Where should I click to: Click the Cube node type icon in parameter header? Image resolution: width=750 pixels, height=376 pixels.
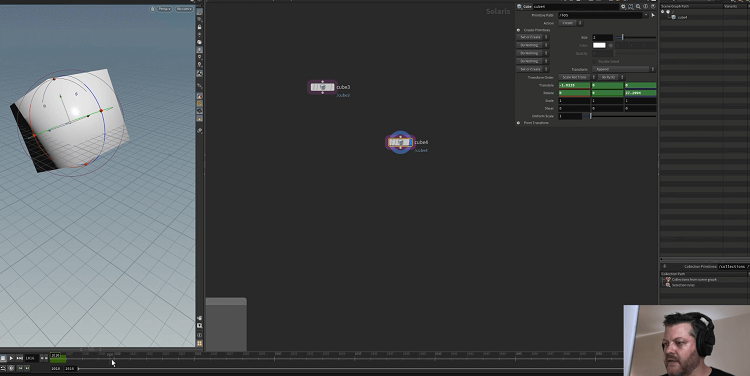point(519,7)
